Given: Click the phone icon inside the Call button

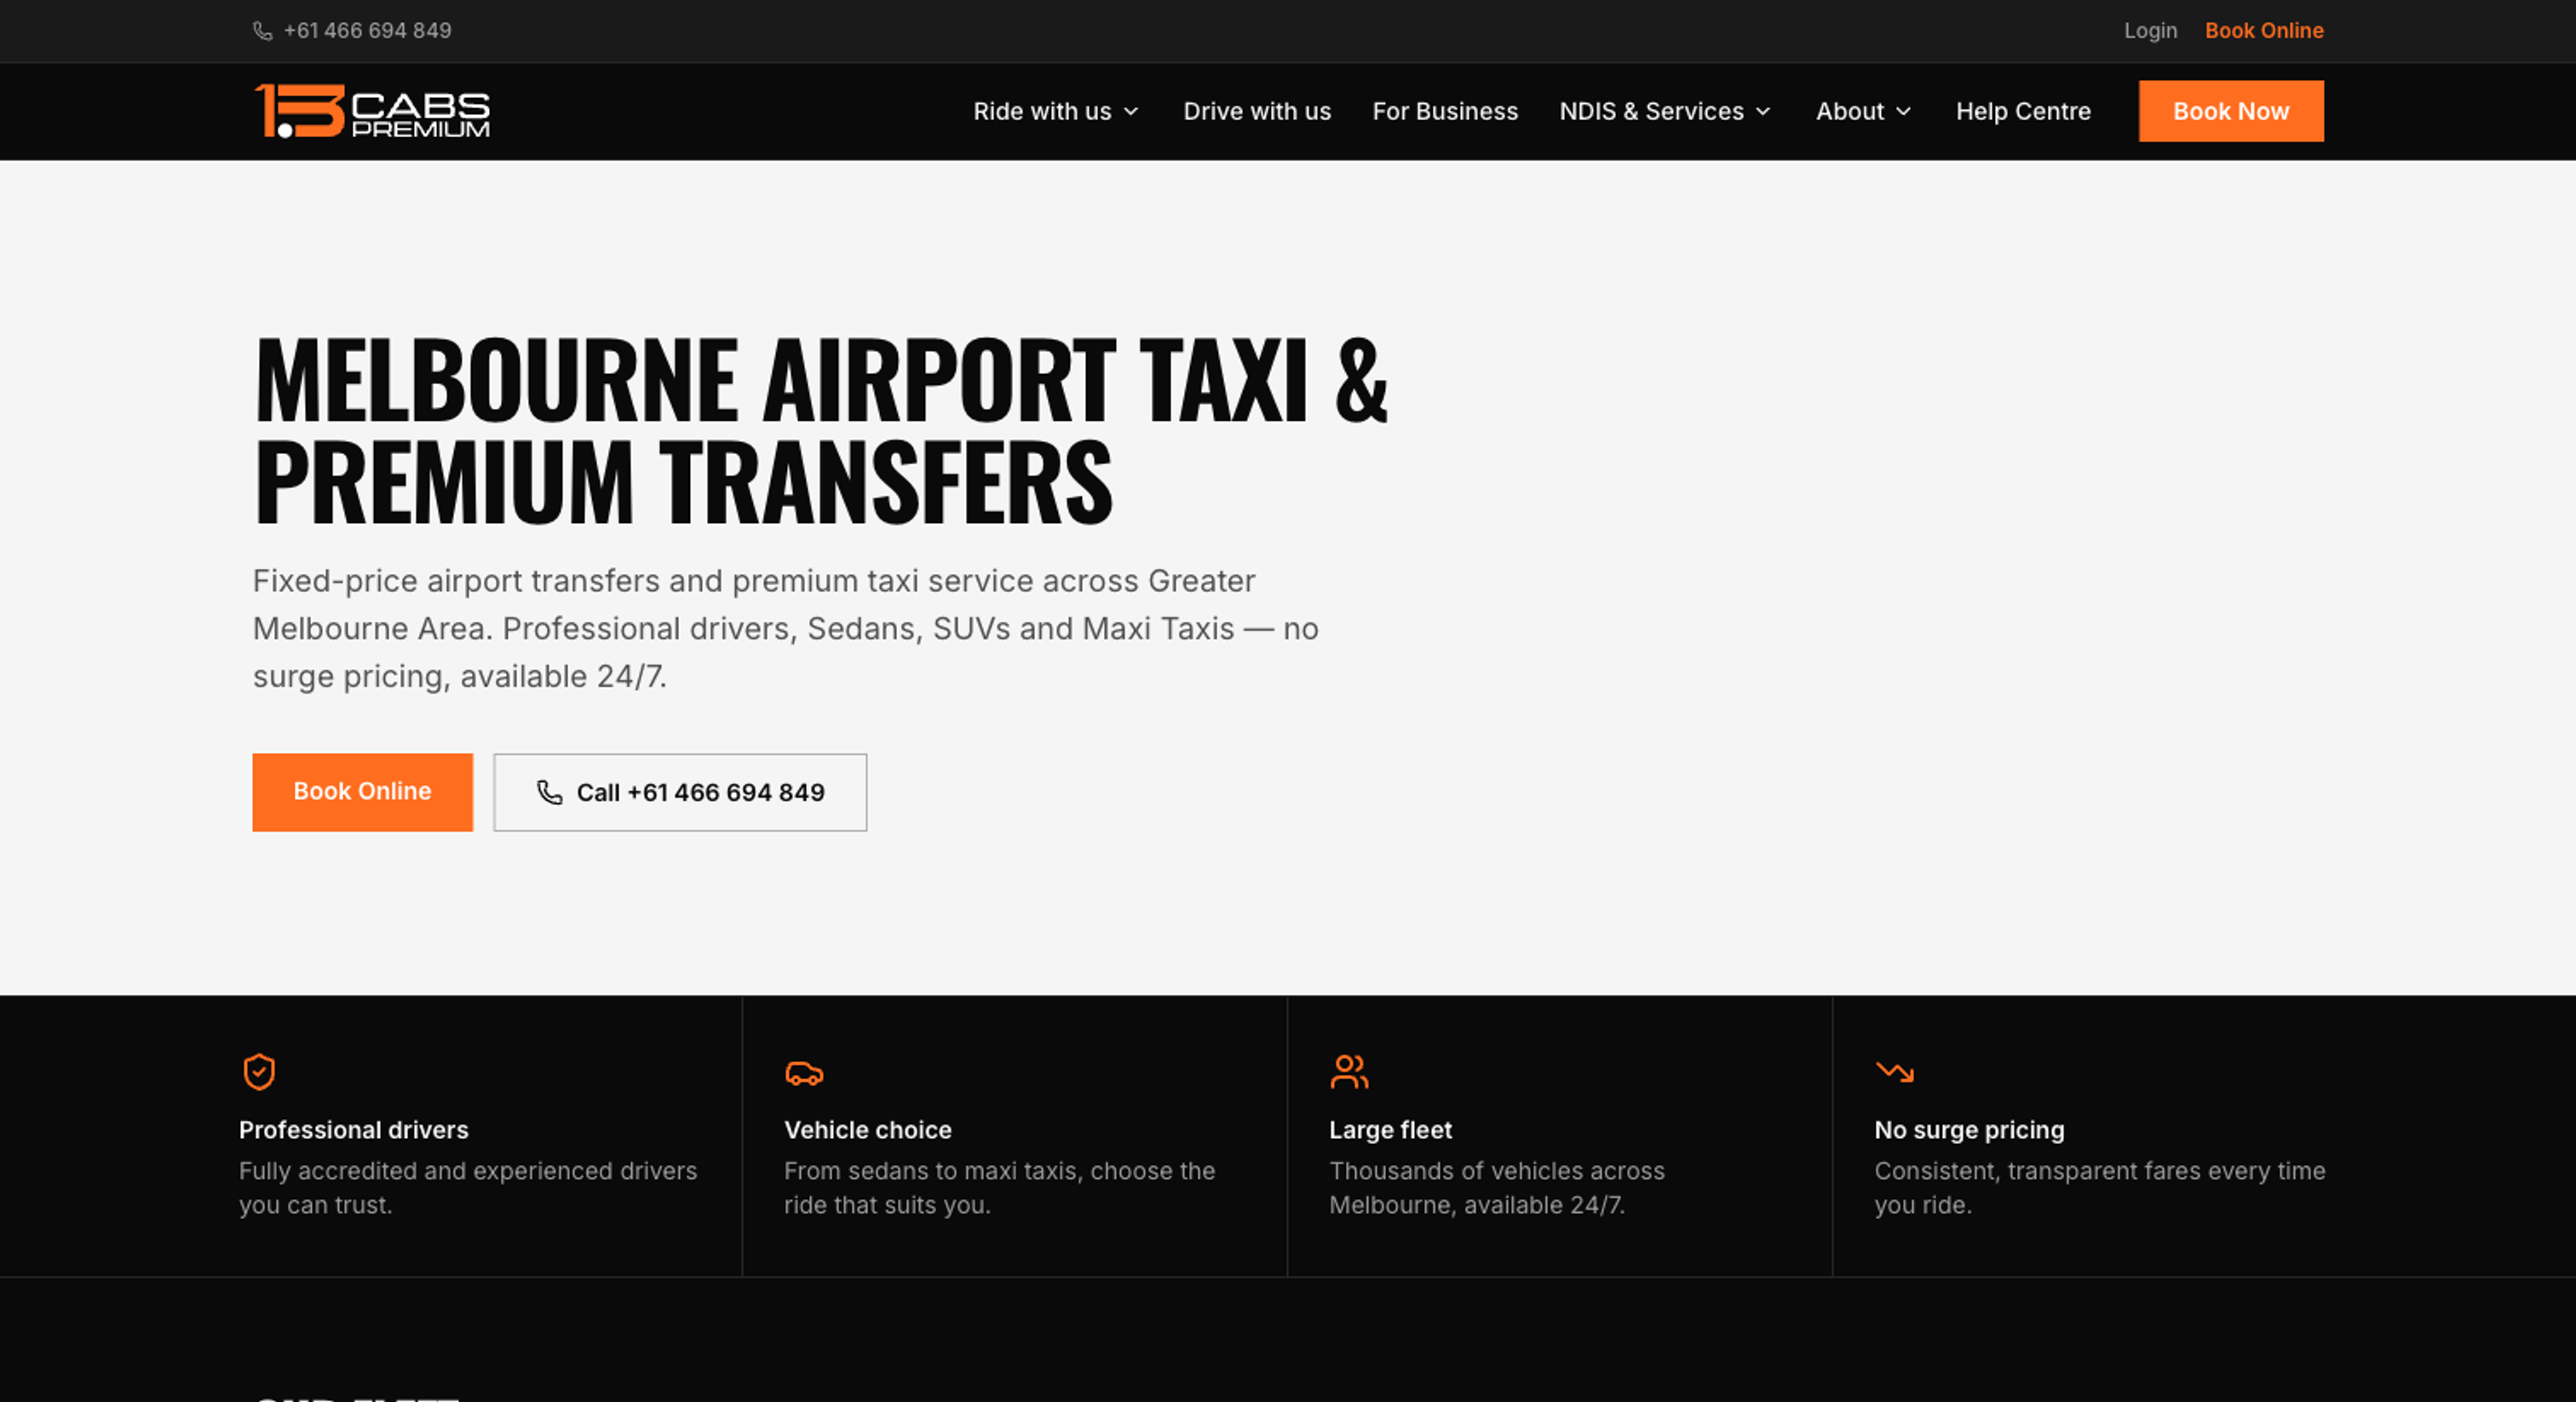Looking at the screenshot, I should (549, 792).
